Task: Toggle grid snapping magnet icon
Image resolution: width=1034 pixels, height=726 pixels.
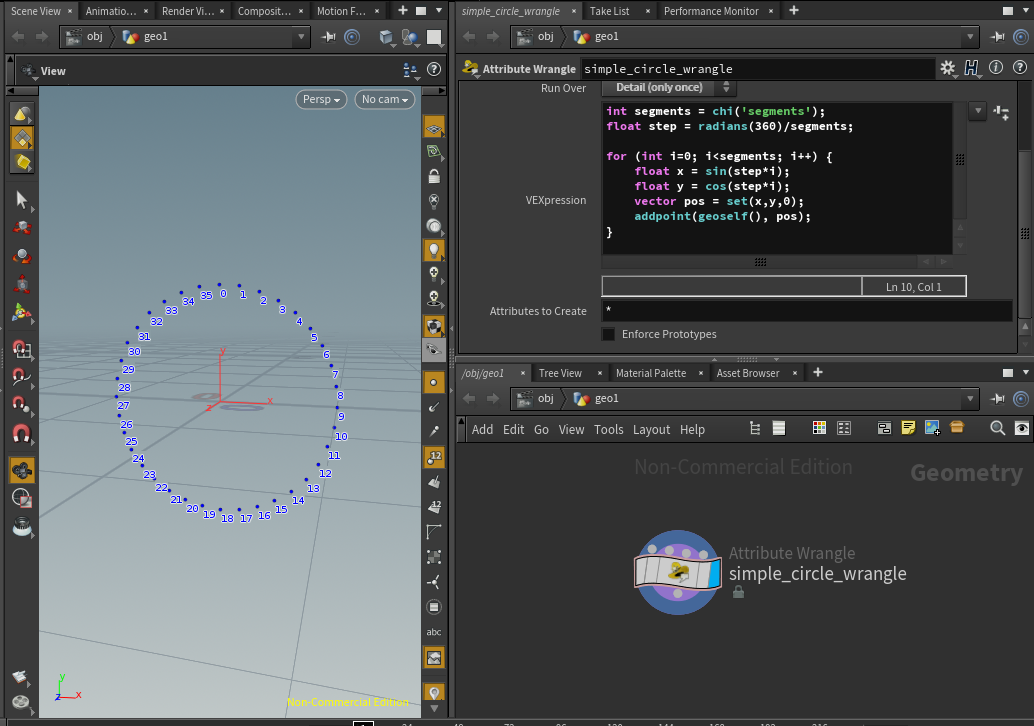Action: coord(22,348)
